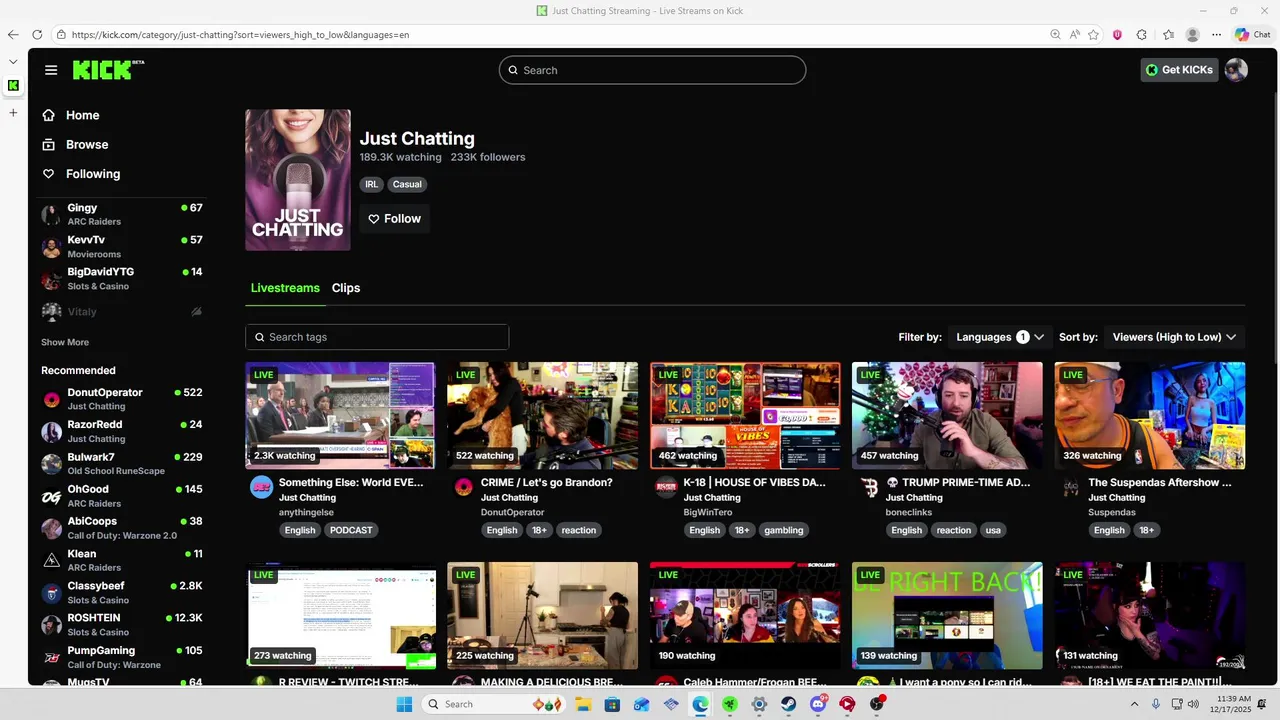Open Bulwark7 avatar in Recommended list
The width and height of the screenshot is (1280, 720).
(51, 464)
